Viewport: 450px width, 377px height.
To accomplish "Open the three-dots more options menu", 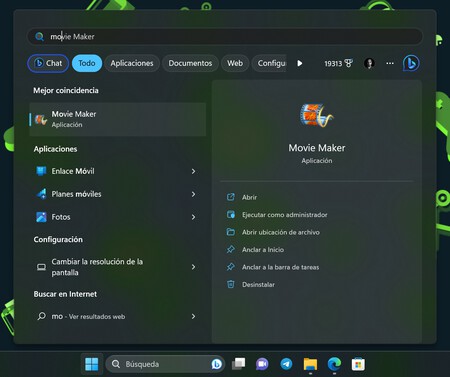I will (390, 63).
